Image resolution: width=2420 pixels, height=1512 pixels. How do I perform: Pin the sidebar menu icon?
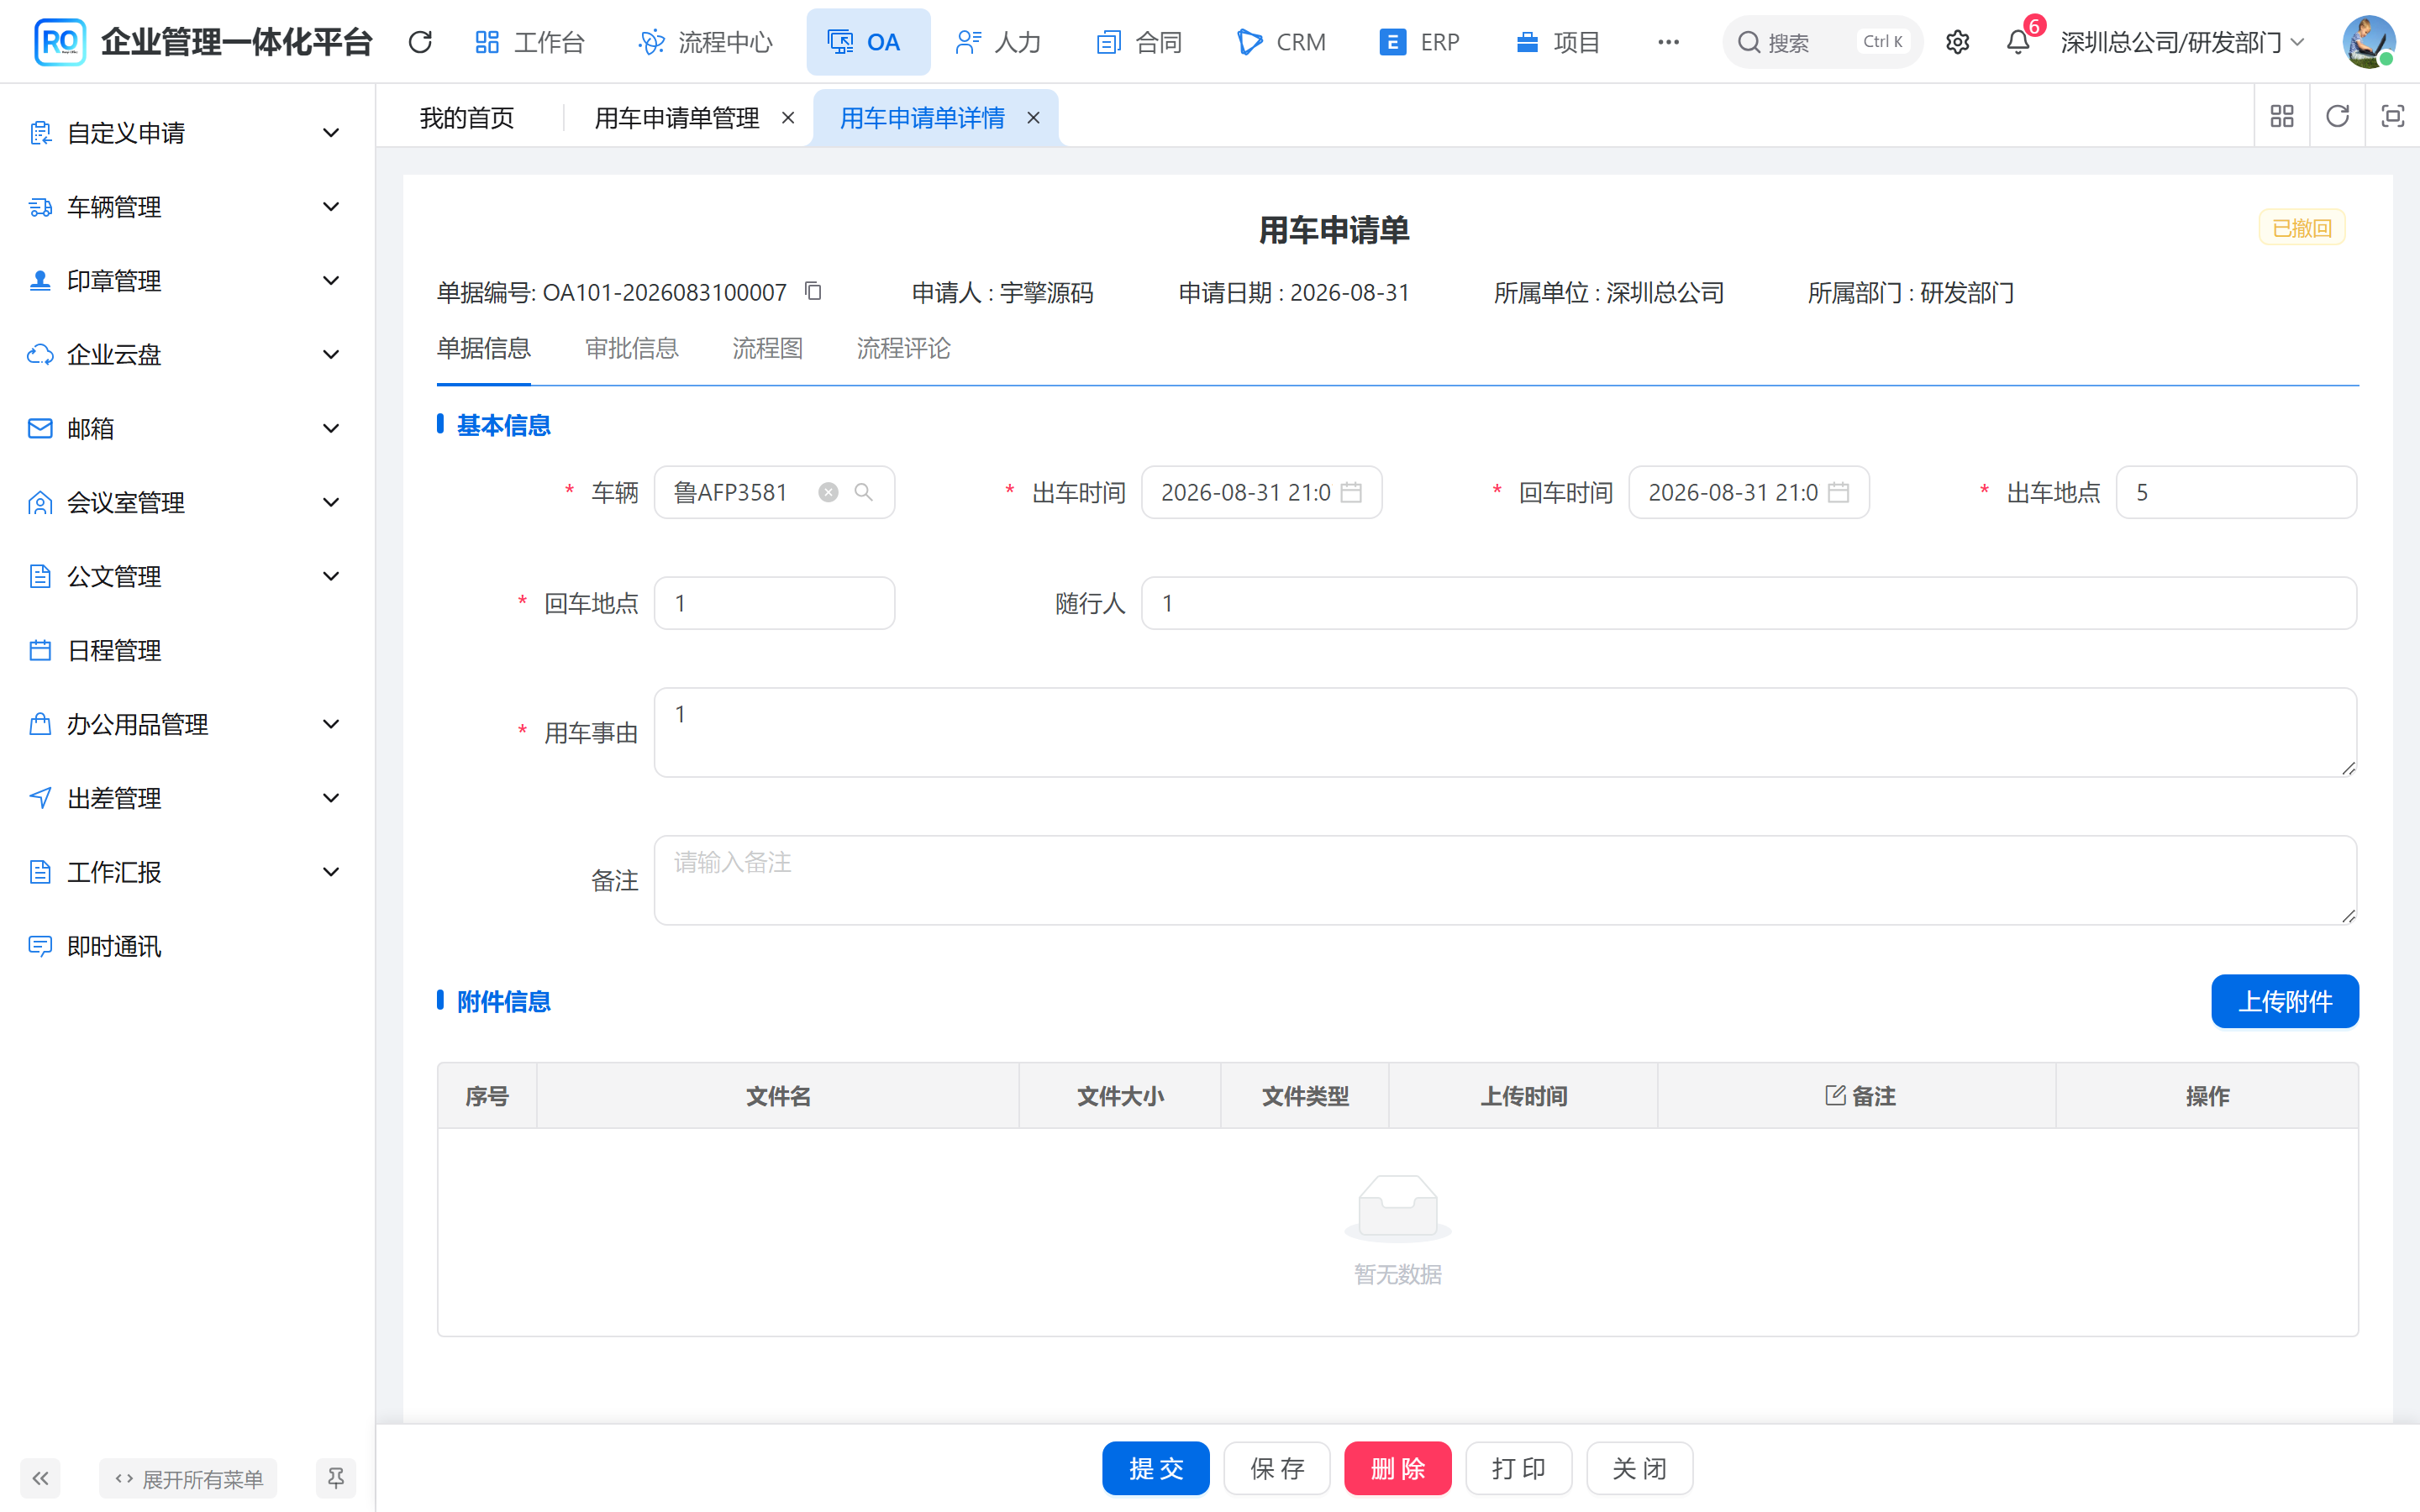[x=336, y=1478]
